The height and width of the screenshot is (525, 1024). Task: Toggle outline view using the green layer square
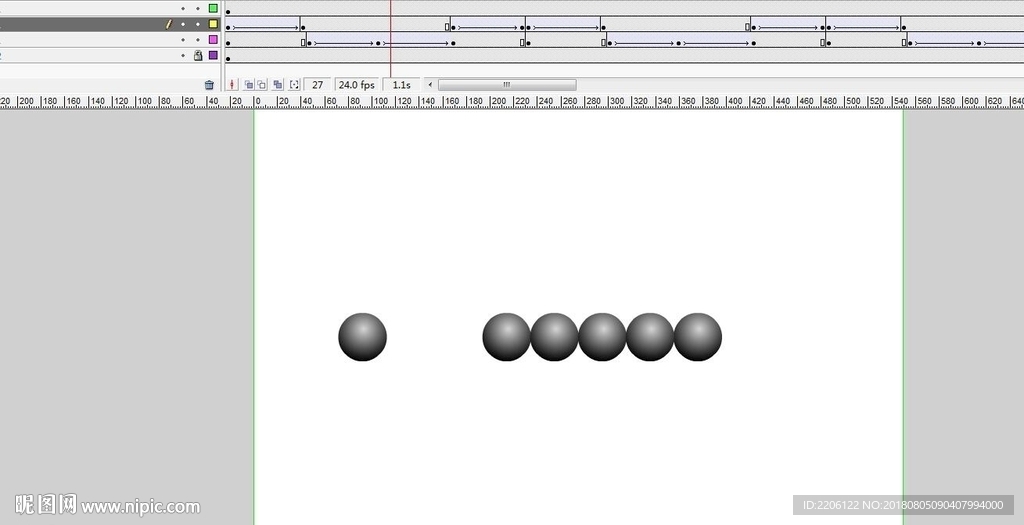point(213,8)
